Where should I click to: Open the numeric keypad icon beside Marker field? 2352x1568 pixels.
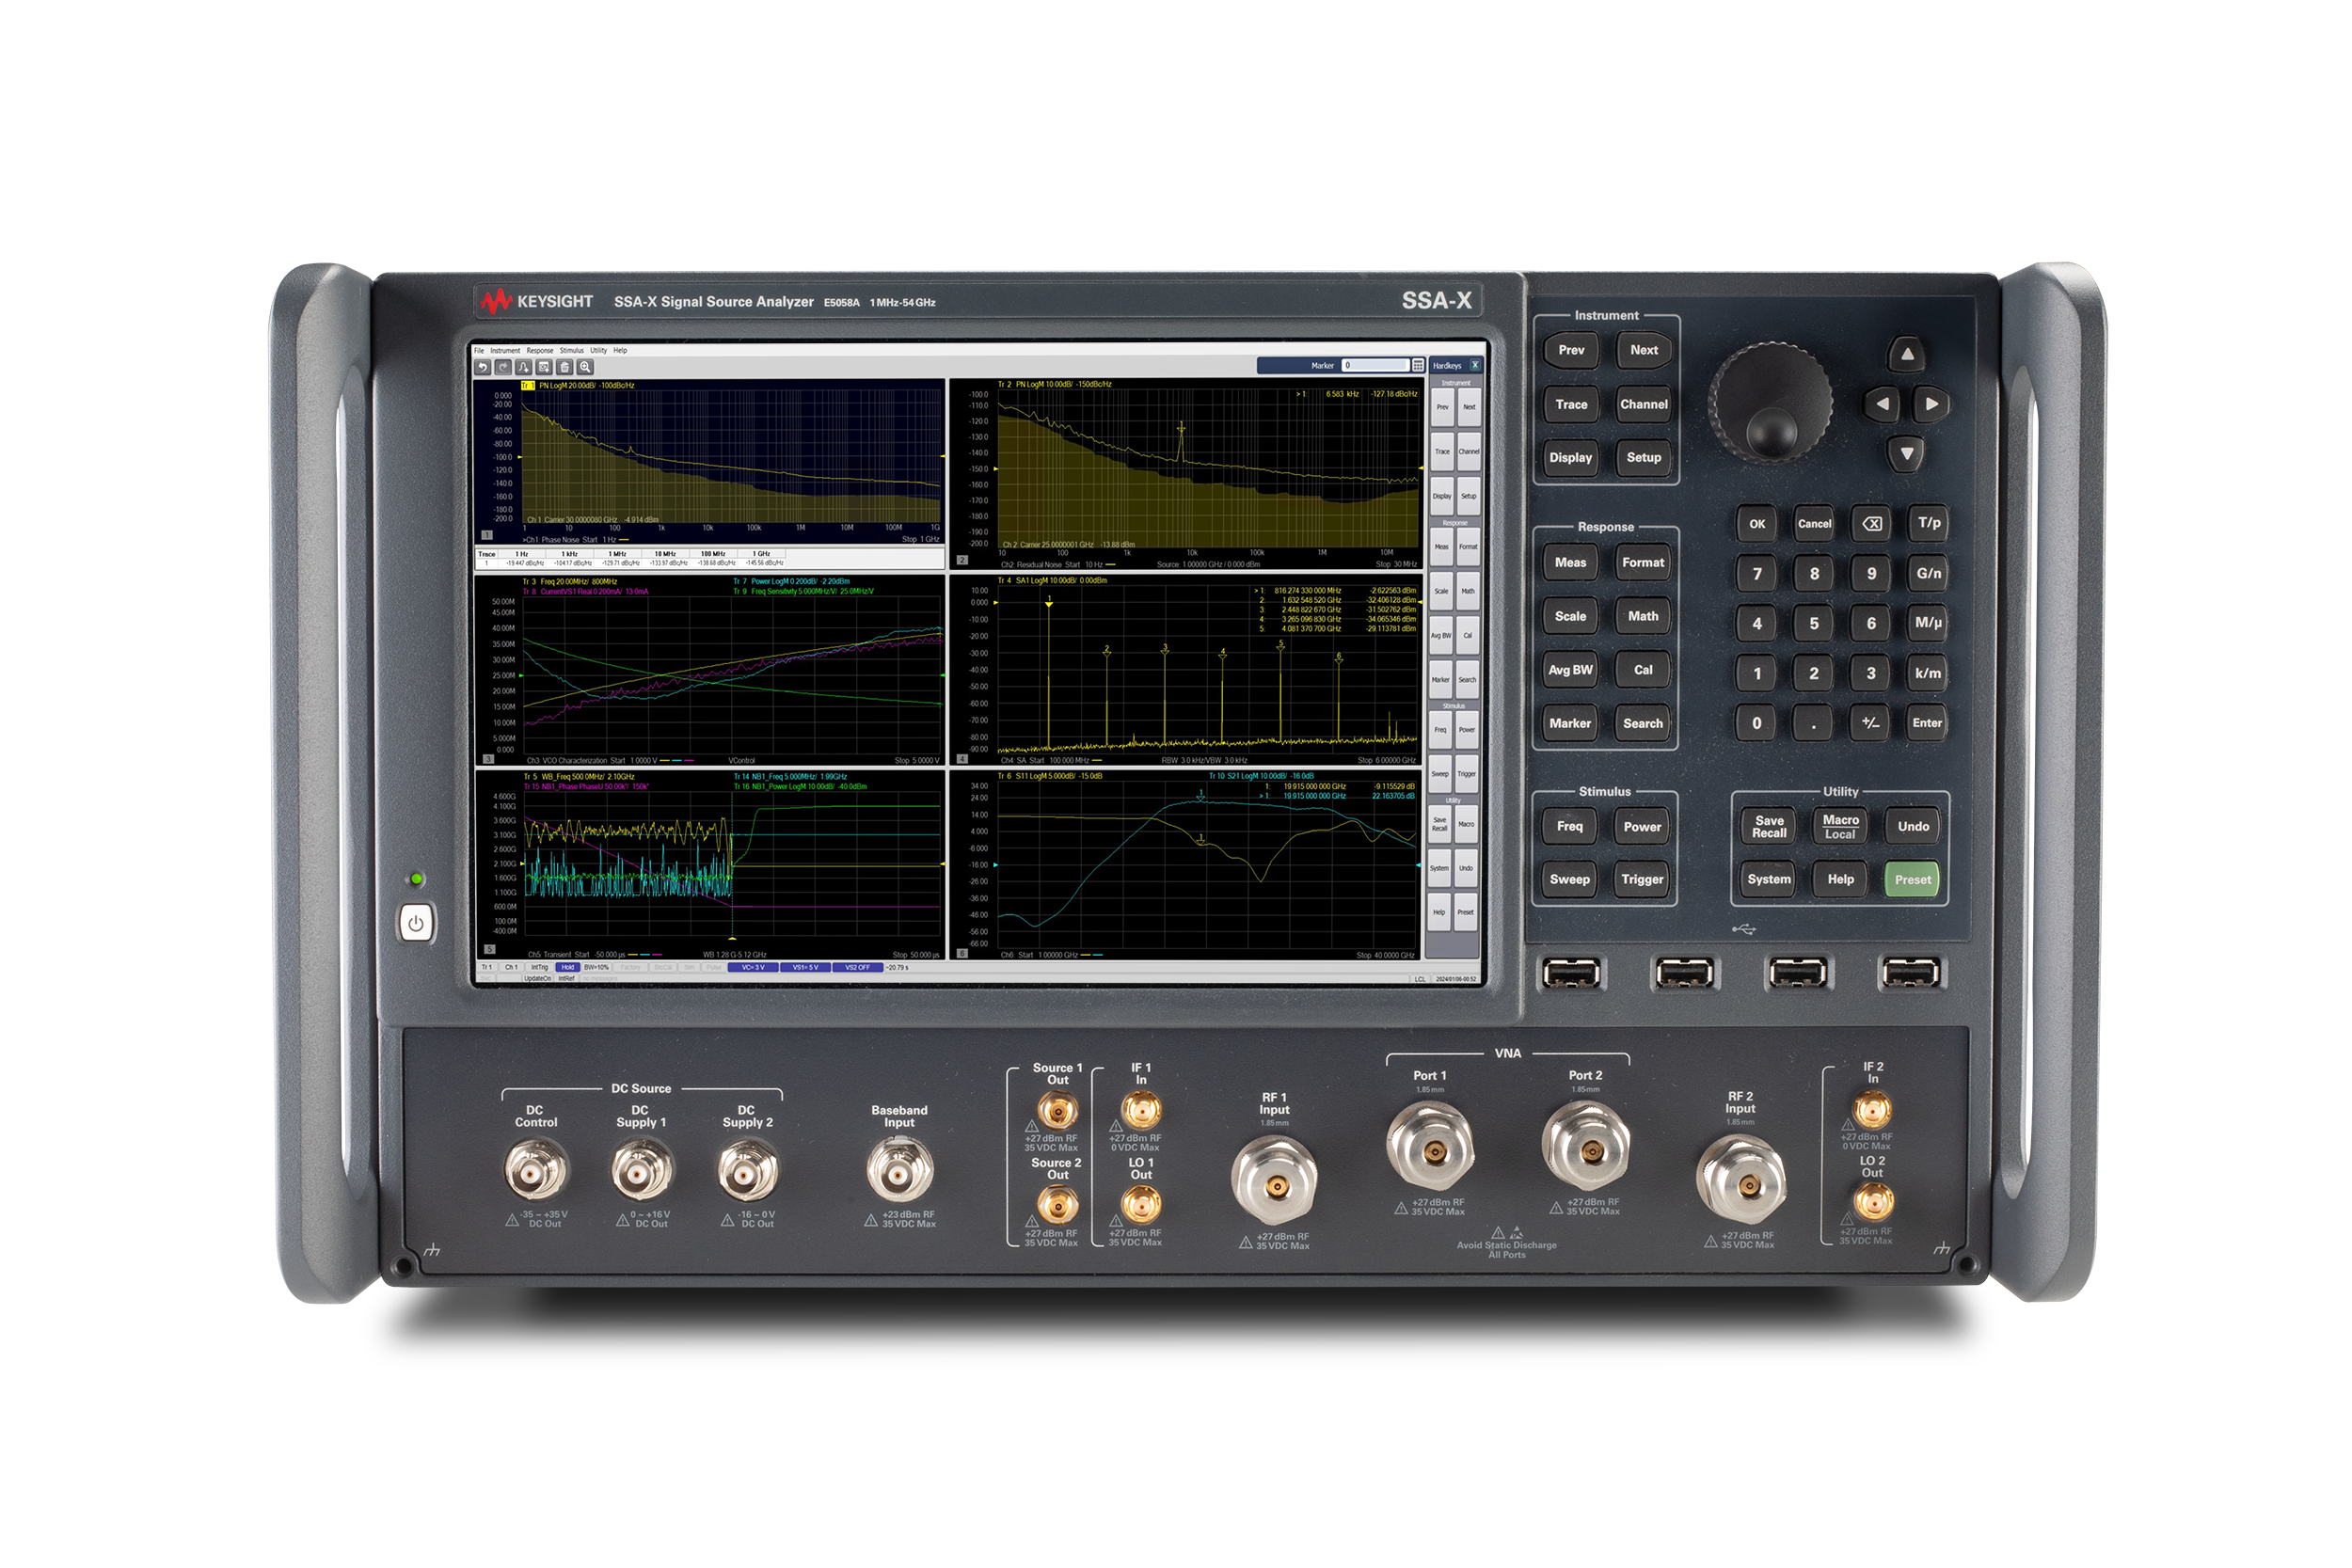tap(1418, 365)
